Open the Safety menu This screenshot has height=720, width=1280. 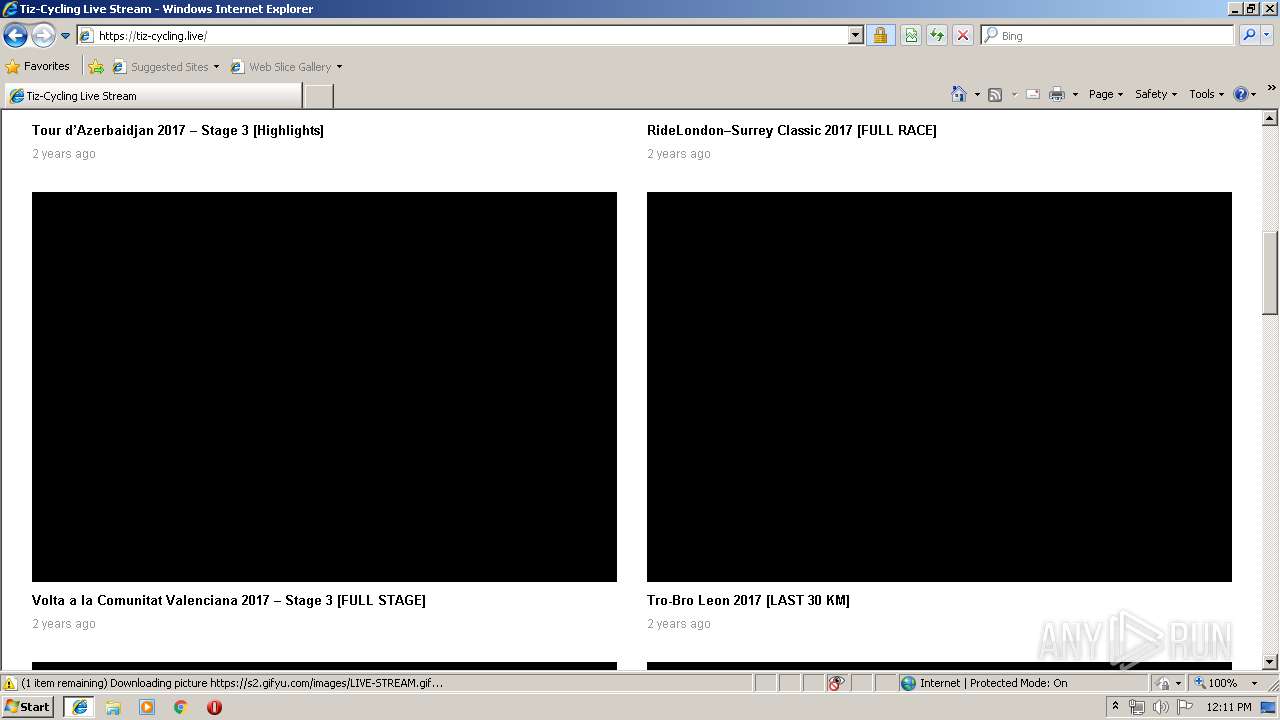(1156, 94)
